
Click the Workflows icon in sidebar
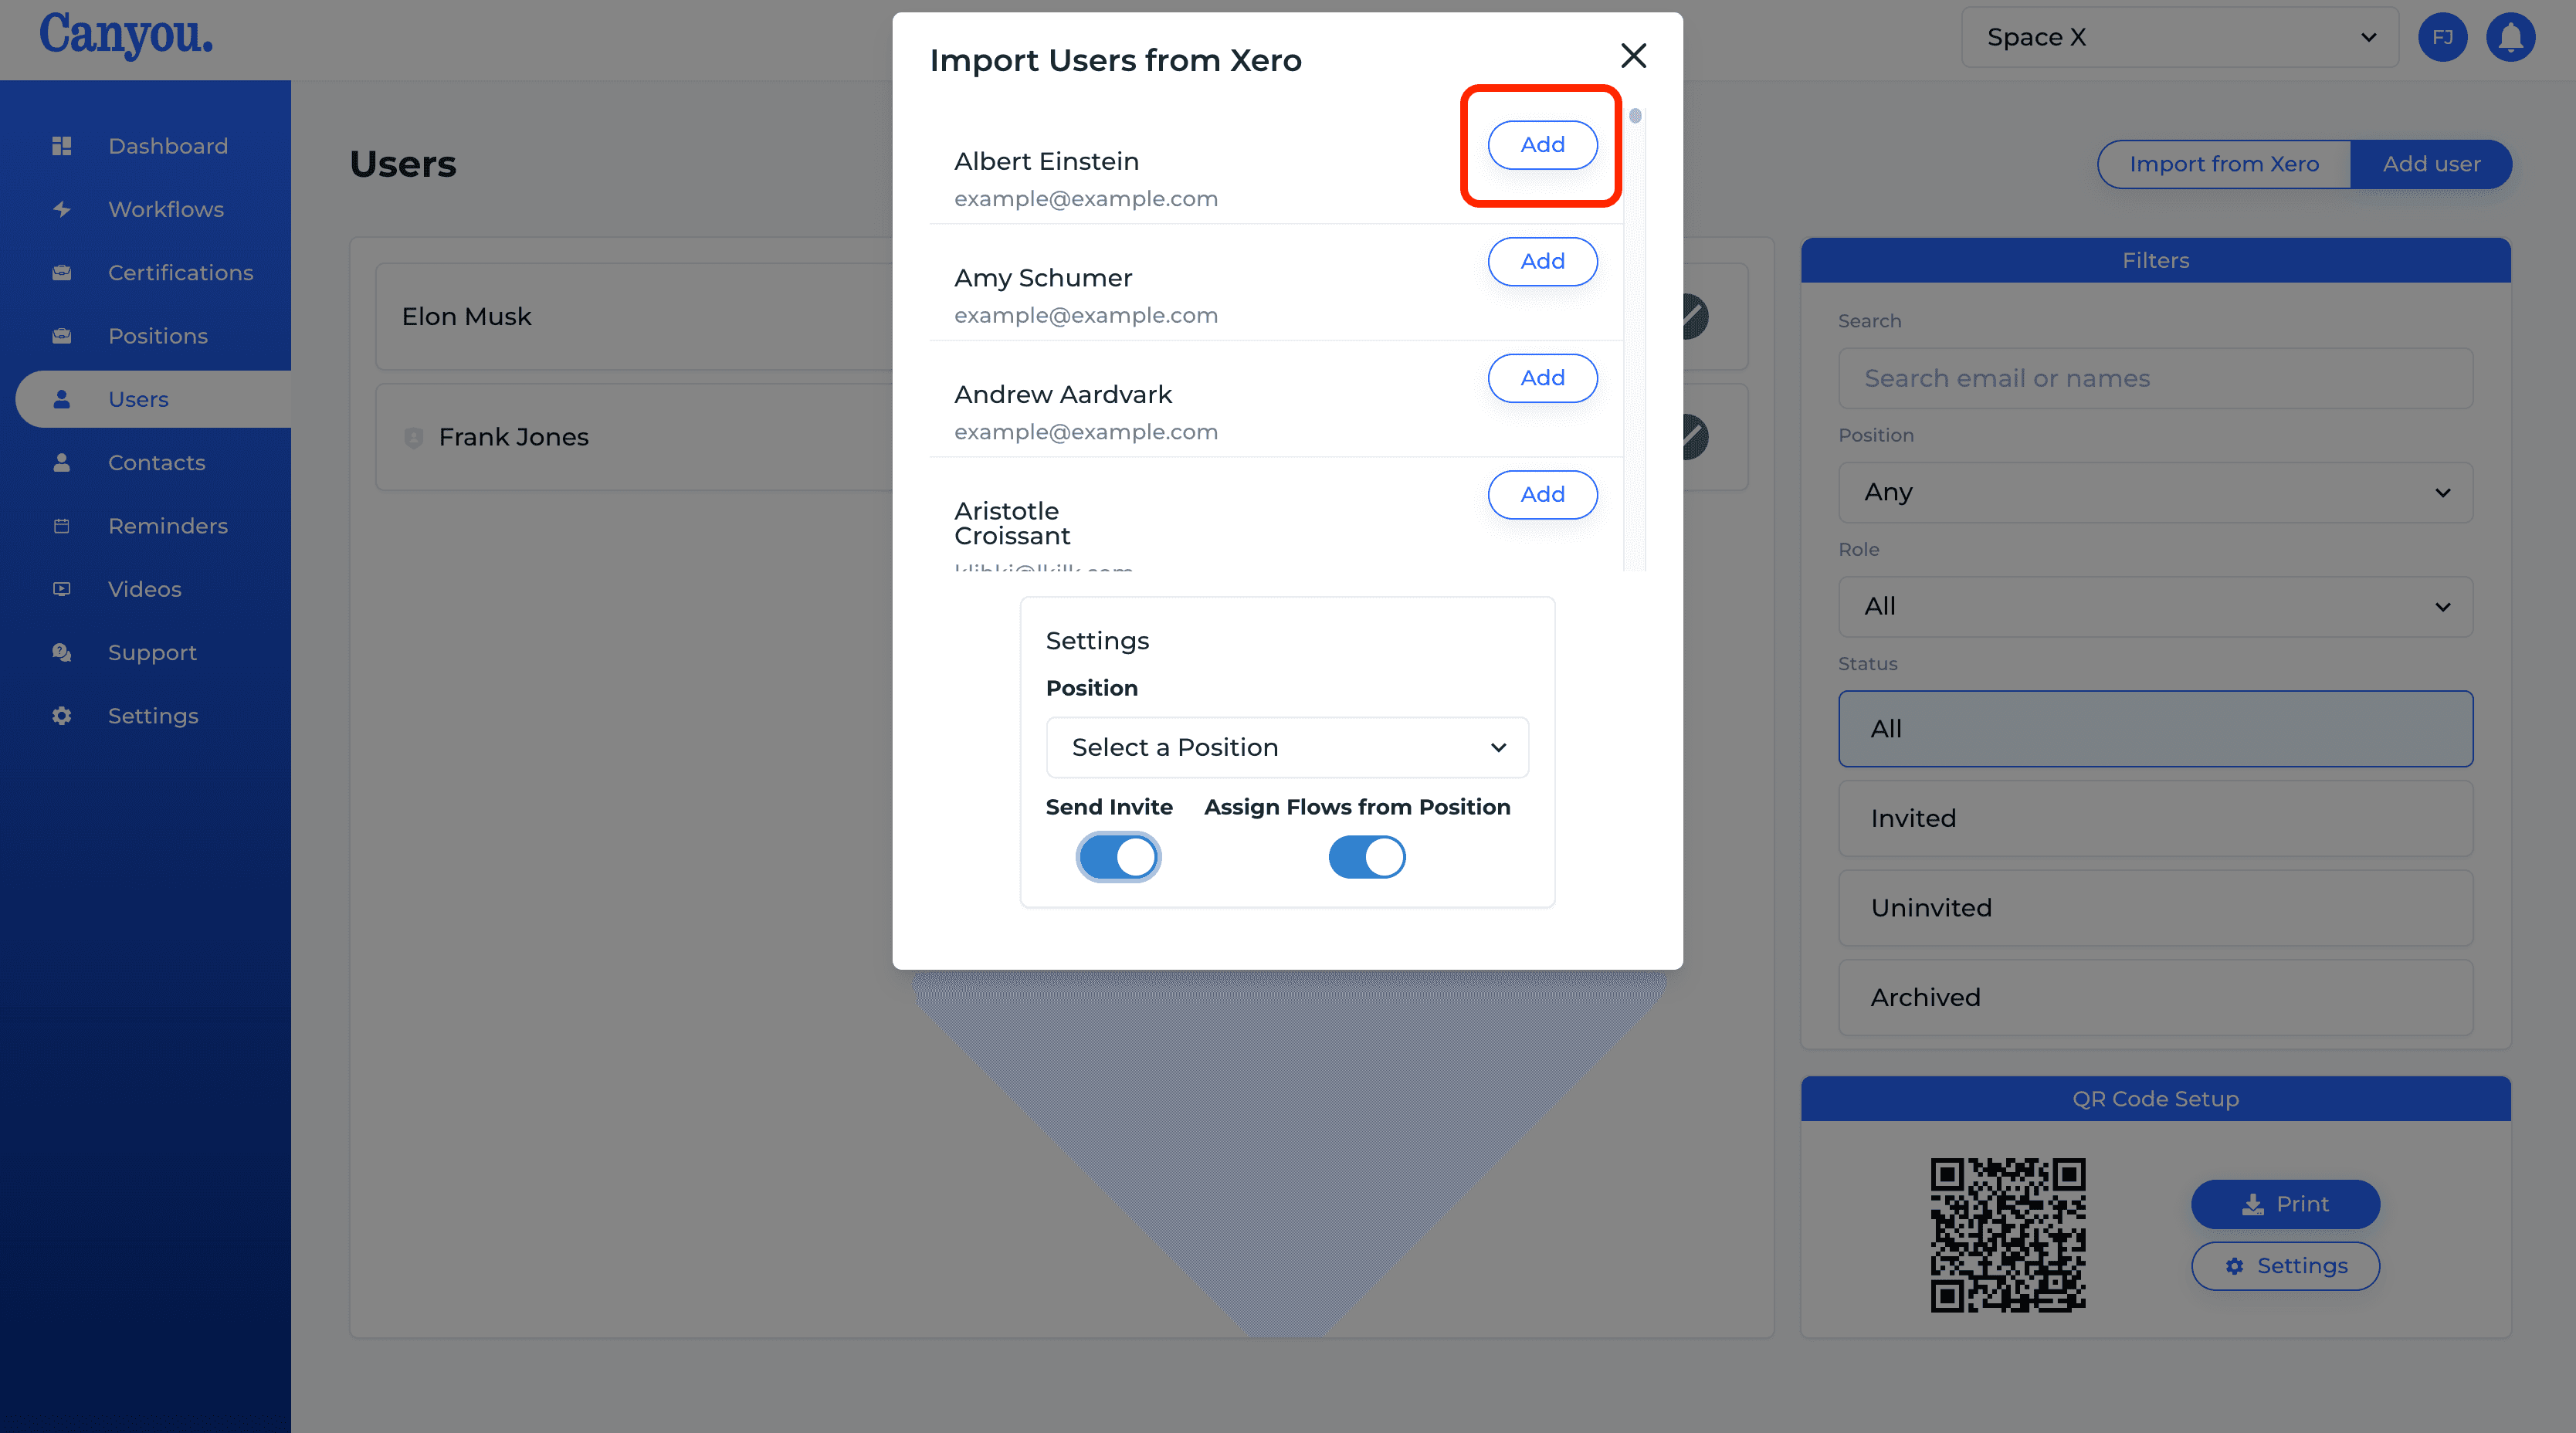(58, 208)
